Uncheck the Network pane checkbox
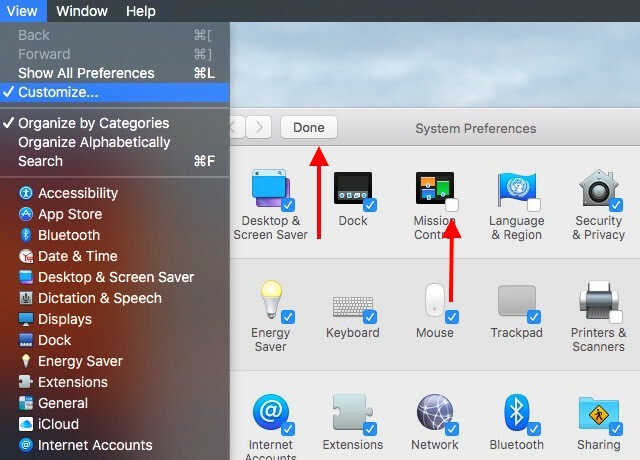Viewport: 640px width, 460px height. coord(452,429)
